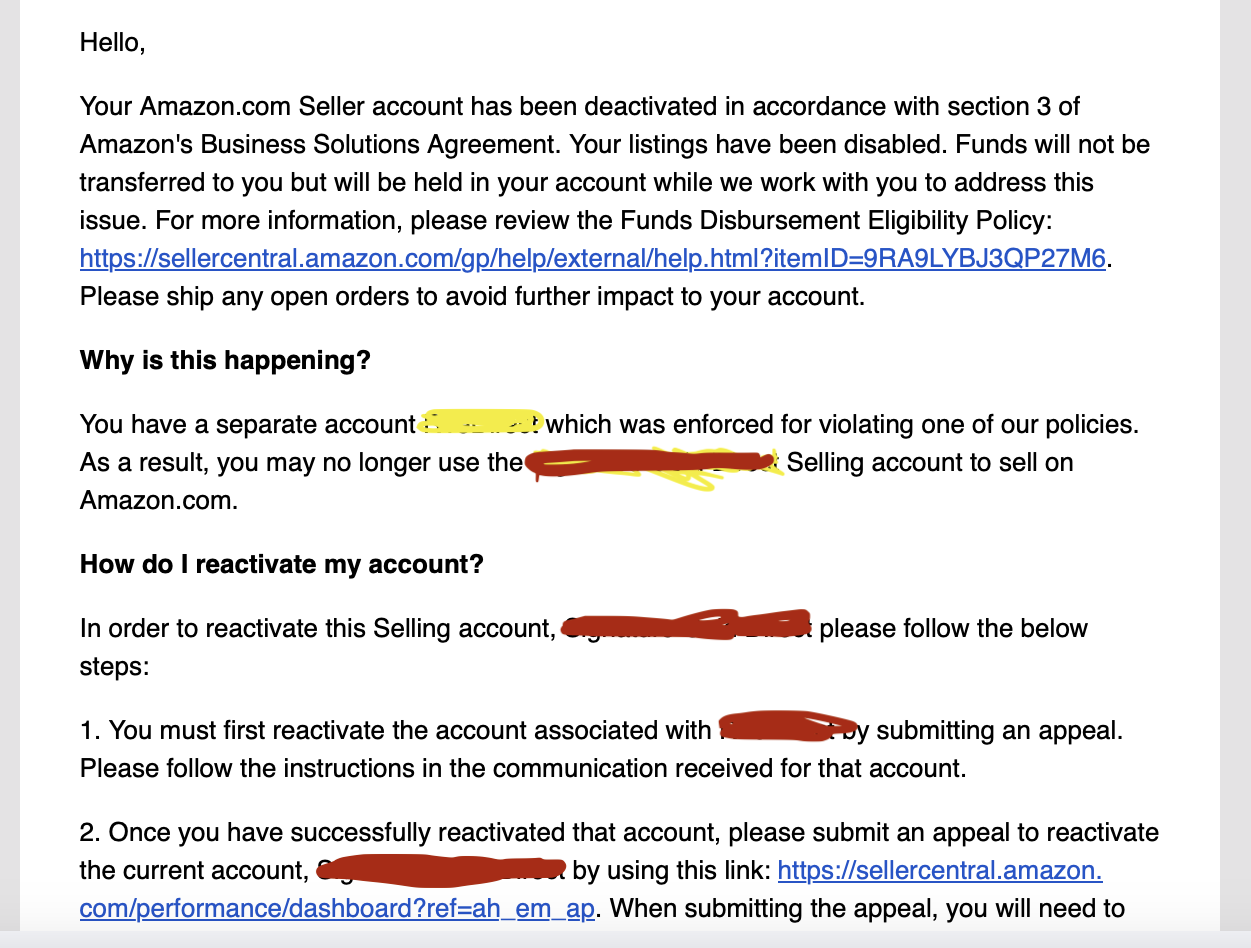Click the "Amazon's Business Solutions Agreement" text
This screenshot has width=1251, height=948.
click(322, 145)
